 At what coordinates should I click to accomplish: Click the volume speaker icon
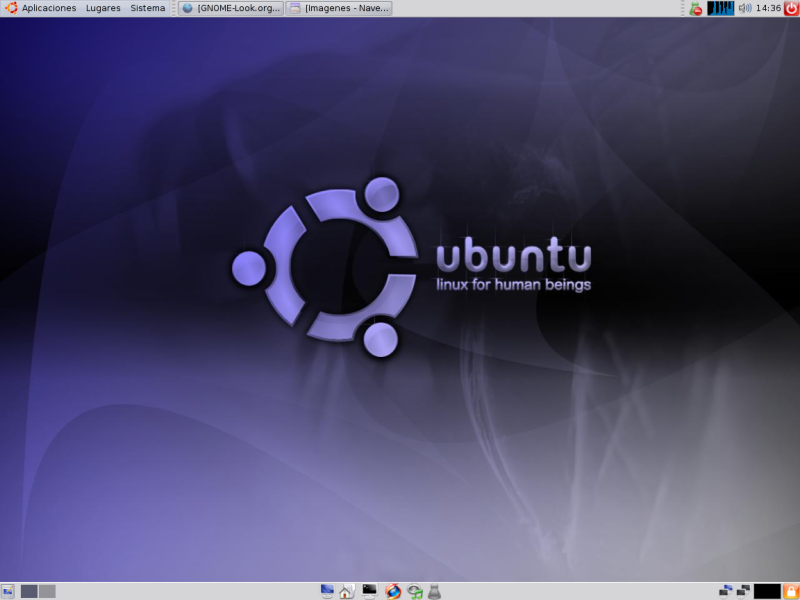745,8
